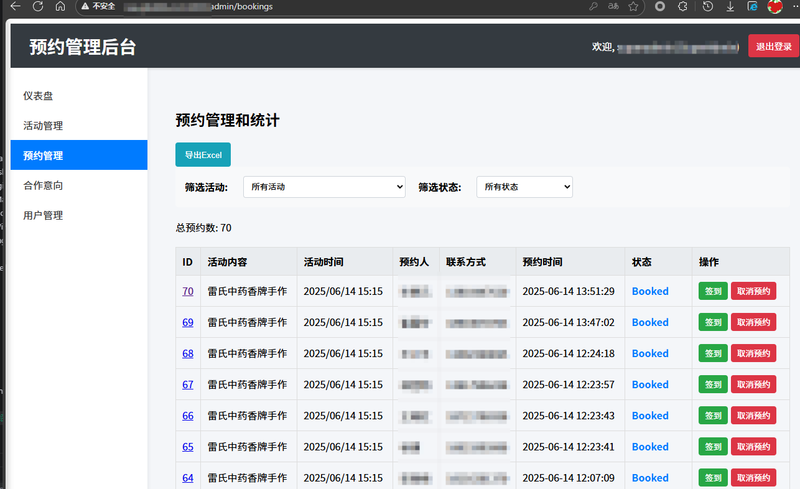
Task: Open browser history clock icon
Action: pos(707,6)
